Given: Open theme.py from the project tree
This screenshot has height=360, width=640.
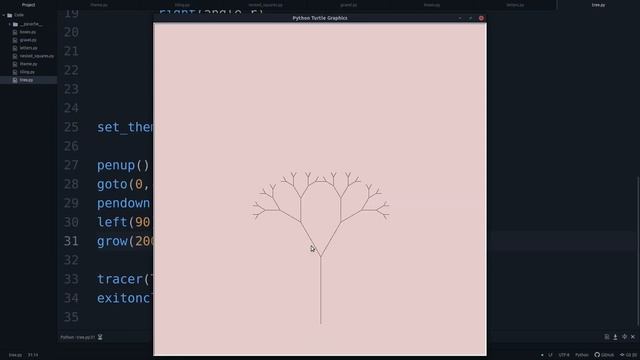Looking at the screenshot, I should 29,64.
